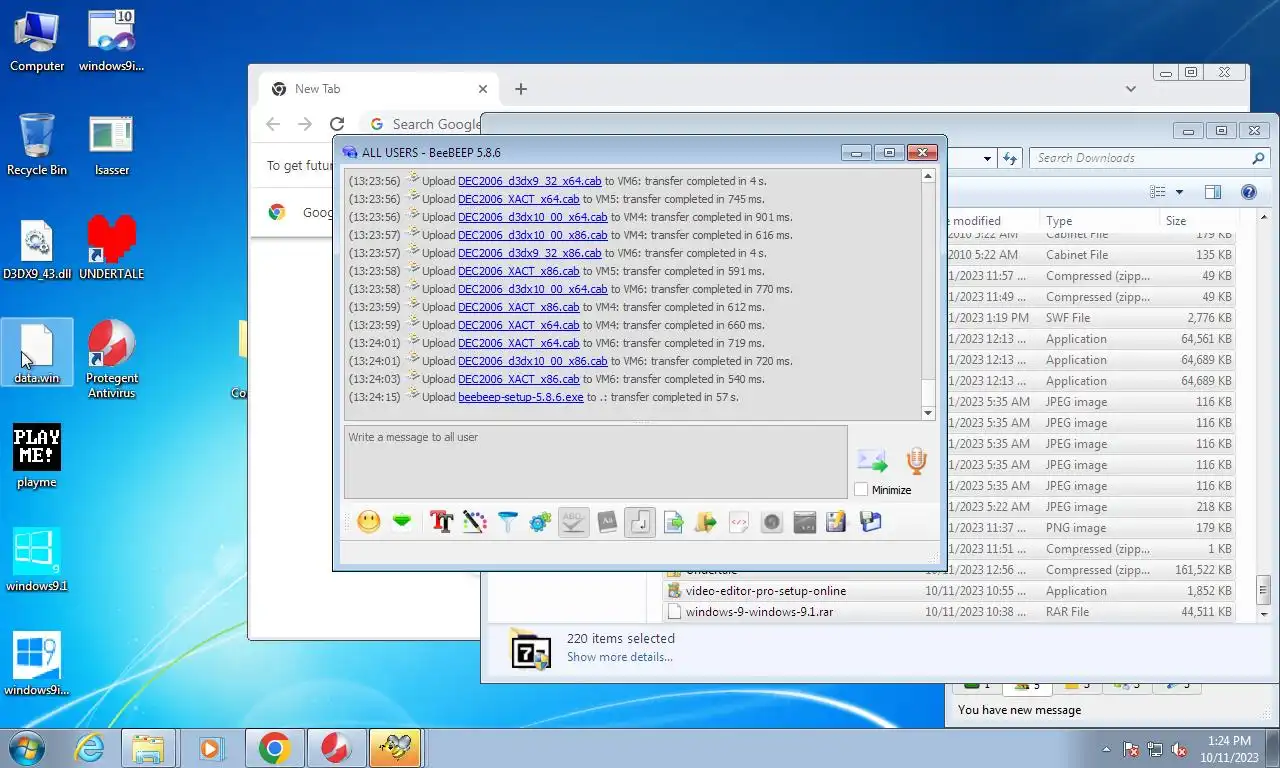
Task: Open DEC2006_XACT_x86.cab link at 13:24:03
Action: (x=519, y=379)
